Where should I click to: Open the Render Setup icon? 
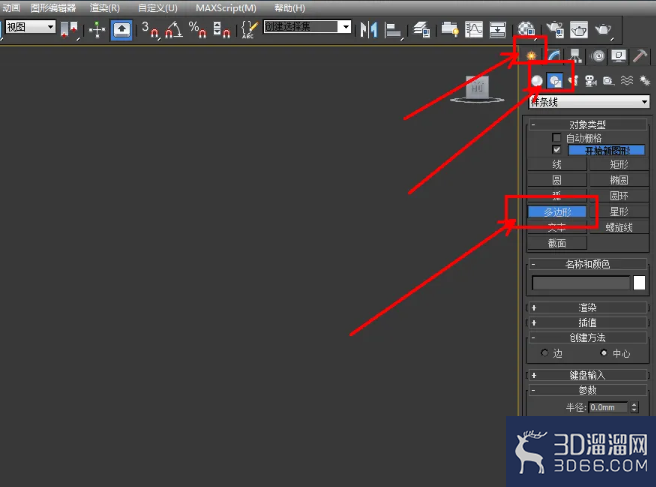tap(555, 30)
